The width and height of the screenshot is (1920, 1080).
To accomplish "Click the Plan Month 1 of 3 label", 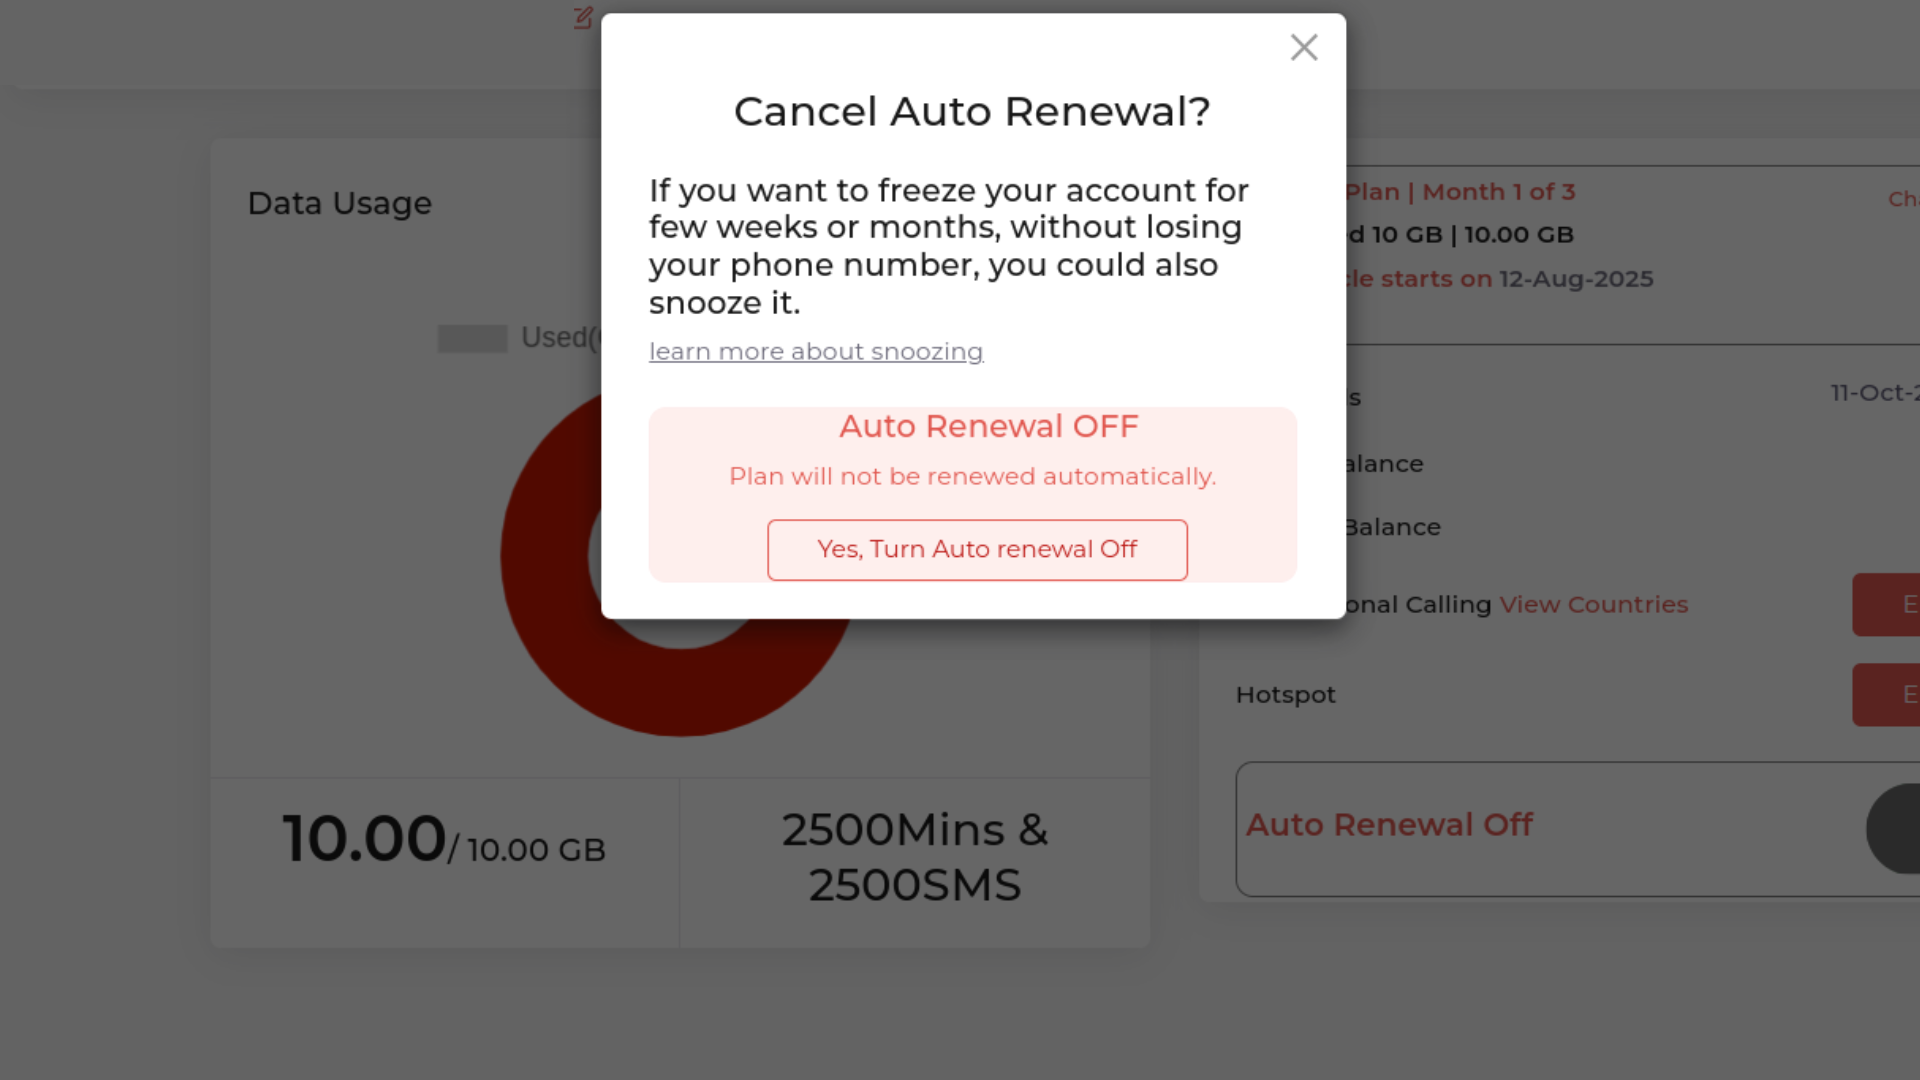I will [1460, 192].
